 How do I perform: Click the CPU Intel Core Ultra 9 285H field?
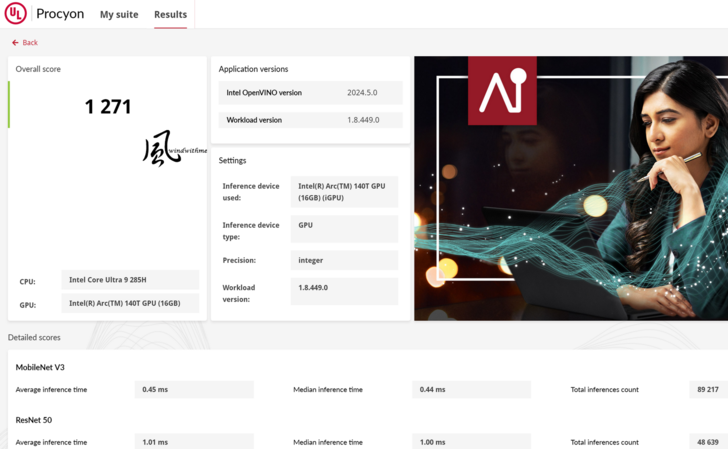130,280
